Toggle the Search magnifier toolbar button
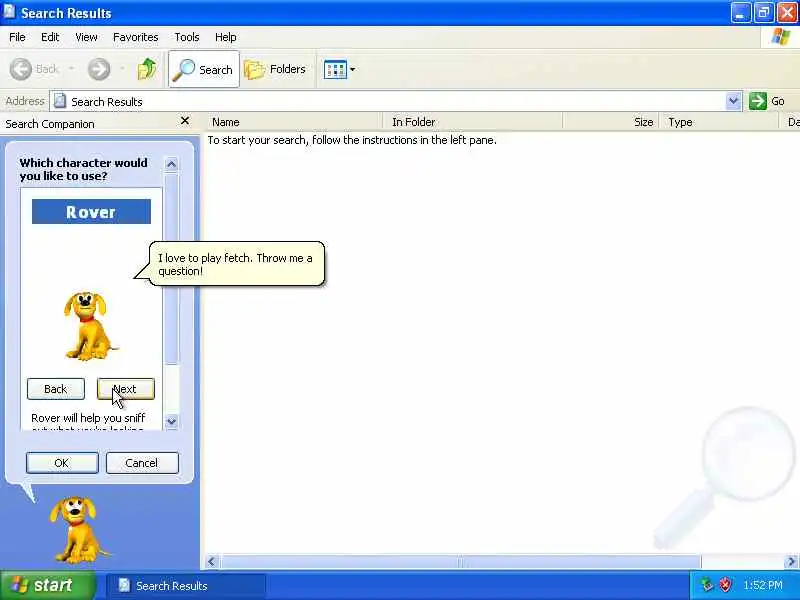Image resolution: width=800 pixels, height=600 pixels. [x=204, y=69]
